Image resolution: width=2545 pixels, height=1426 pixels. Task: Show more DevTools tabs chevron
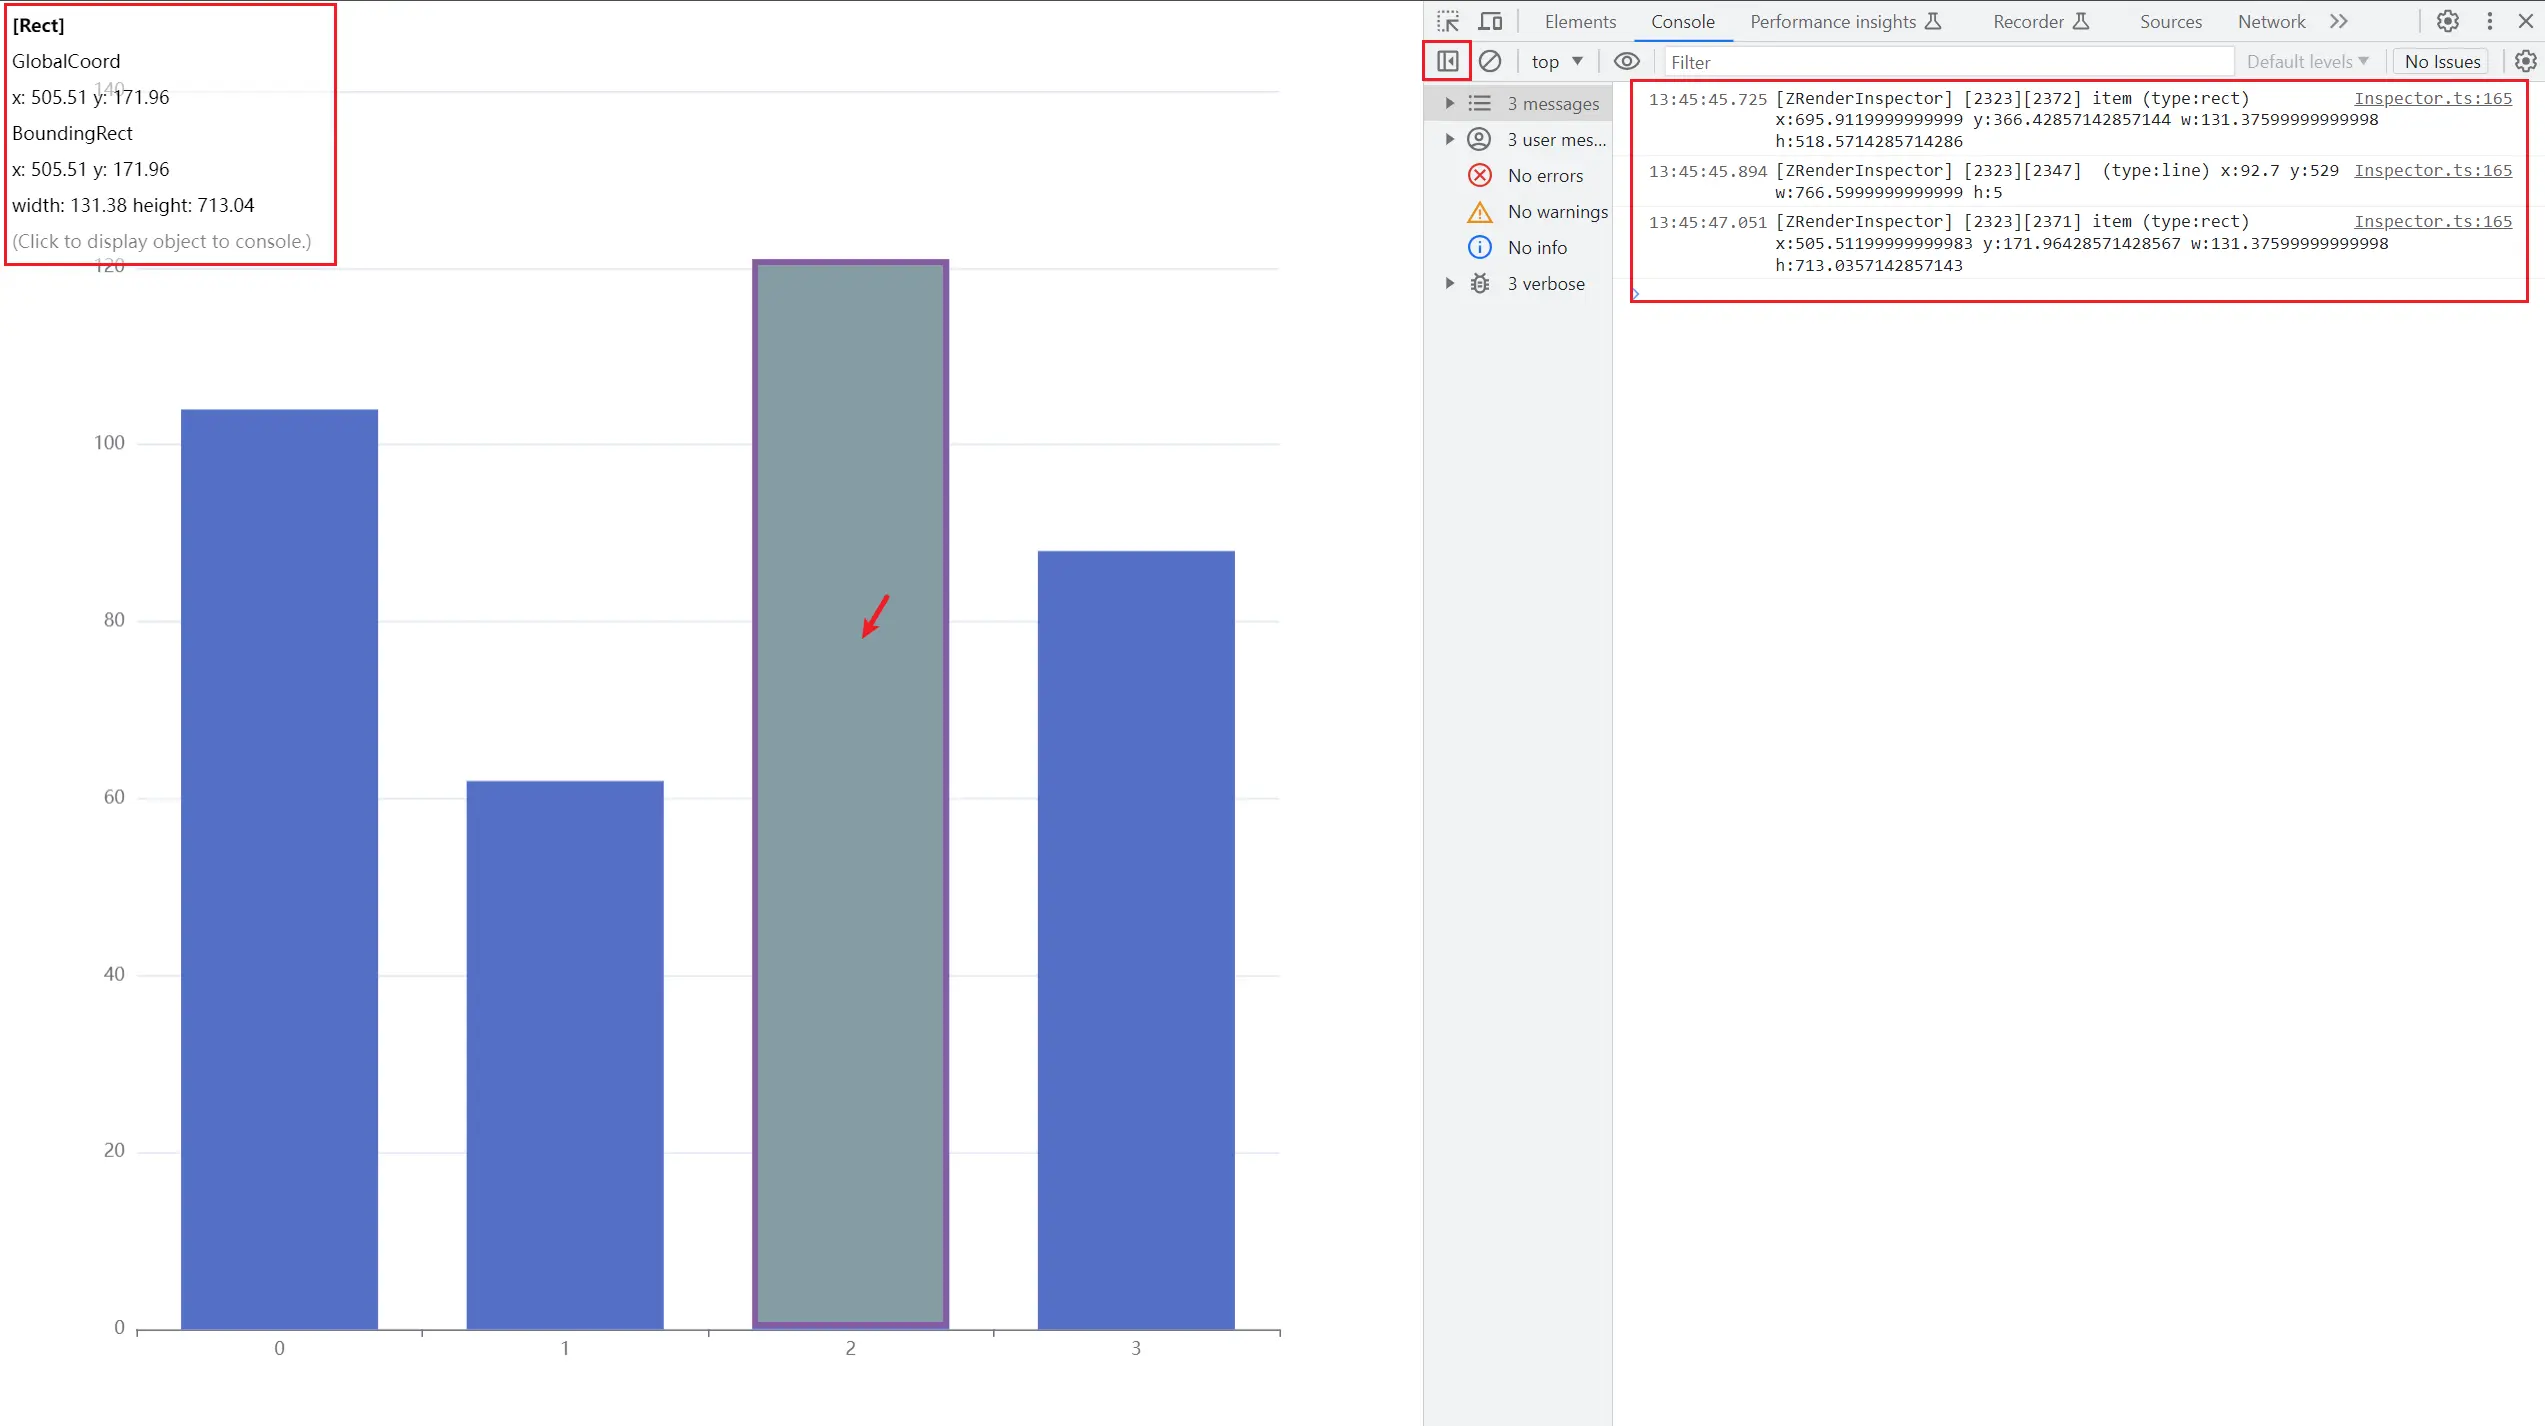[x=2338, y=21]
